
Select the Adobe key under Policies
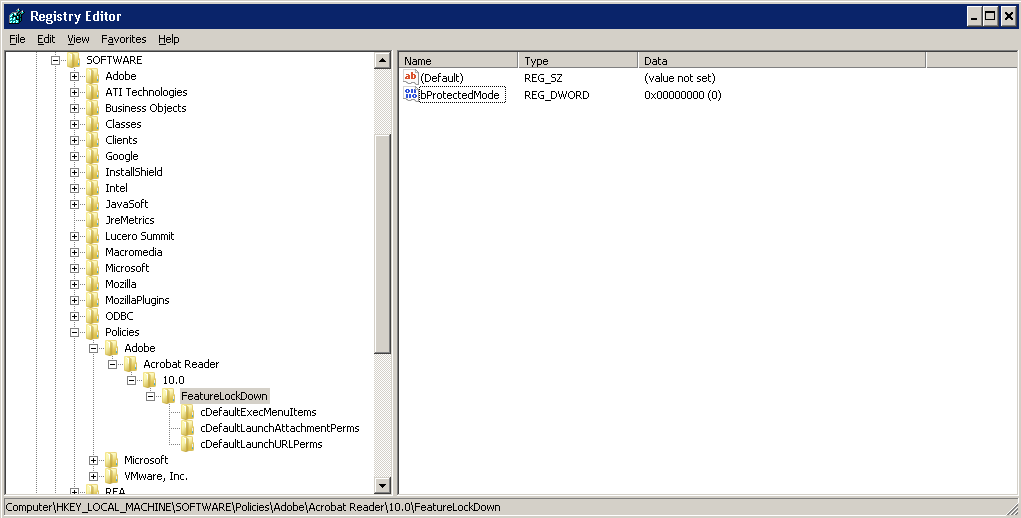(140, 348)
